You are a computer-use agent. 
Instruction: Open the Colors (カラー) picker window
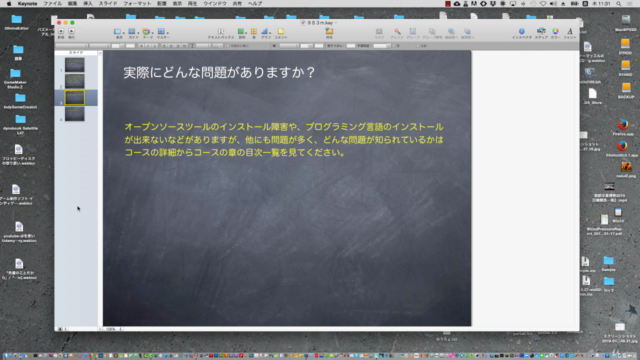[556, 31]
